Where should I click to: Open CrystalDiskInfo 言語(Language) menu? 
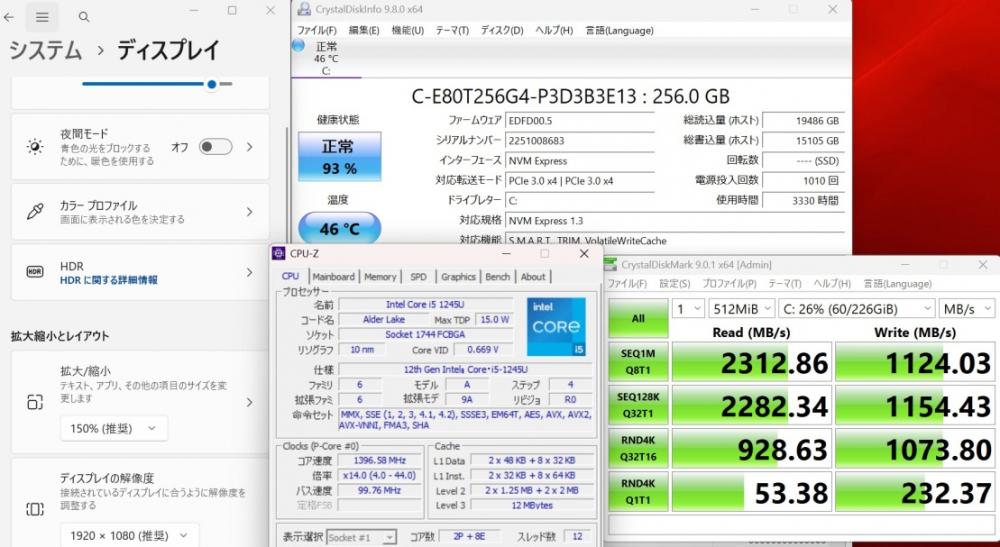[619, 31]
